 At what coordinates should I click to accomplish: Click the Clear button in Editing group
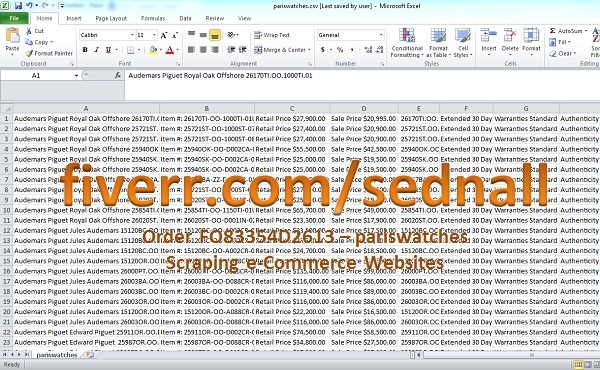point(562,54)
